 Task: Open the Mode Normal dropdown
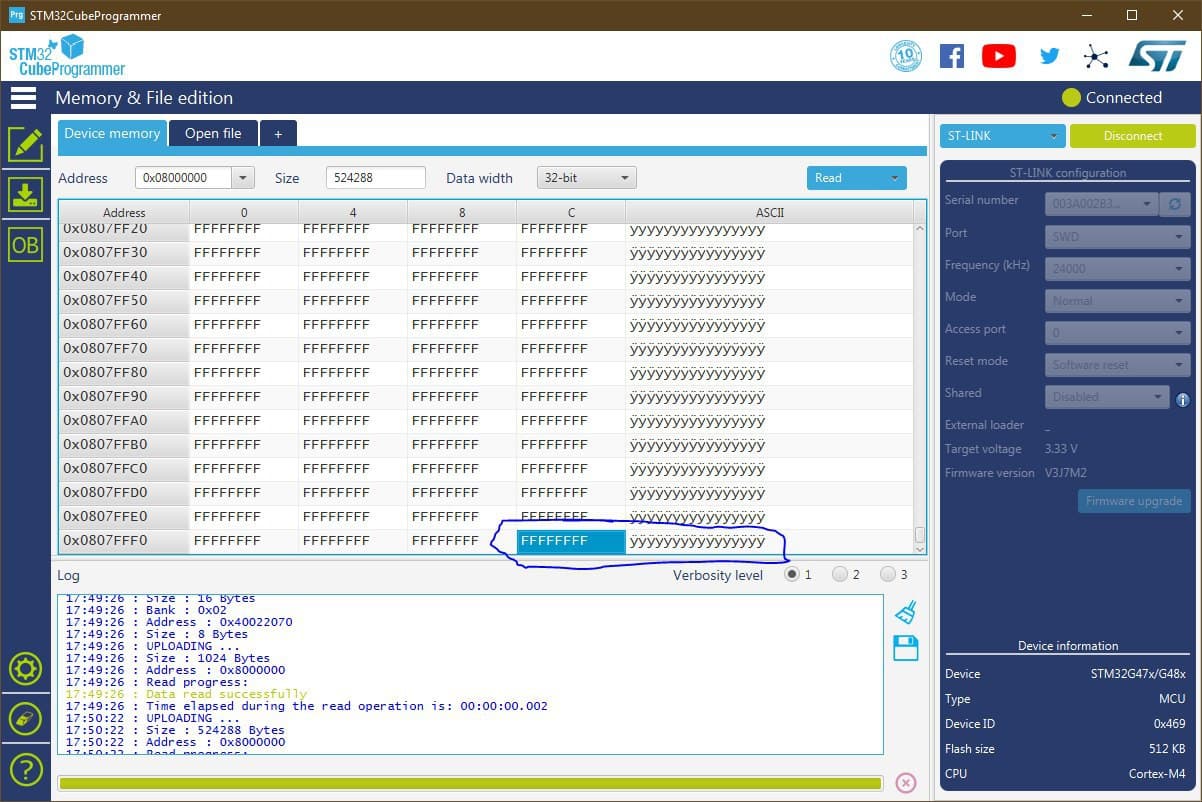point(1117,301)
